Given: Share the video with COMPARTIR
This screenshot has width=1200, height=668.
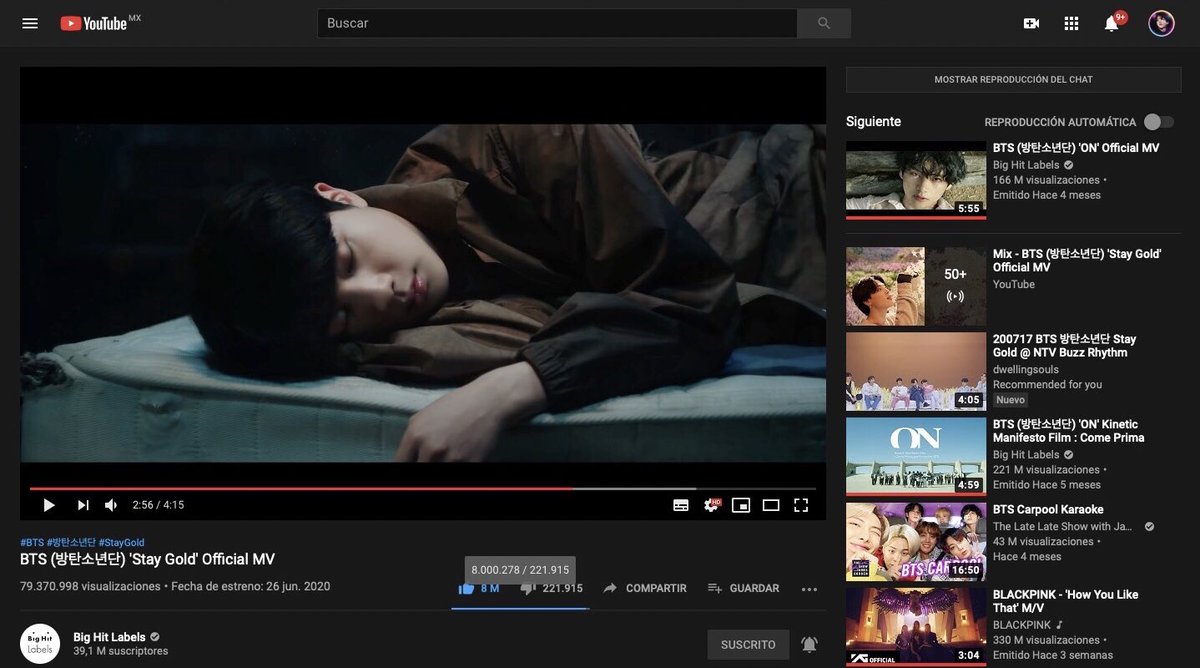Looking at the screenshot, I should pyautogui.click(x=645, y=588).
